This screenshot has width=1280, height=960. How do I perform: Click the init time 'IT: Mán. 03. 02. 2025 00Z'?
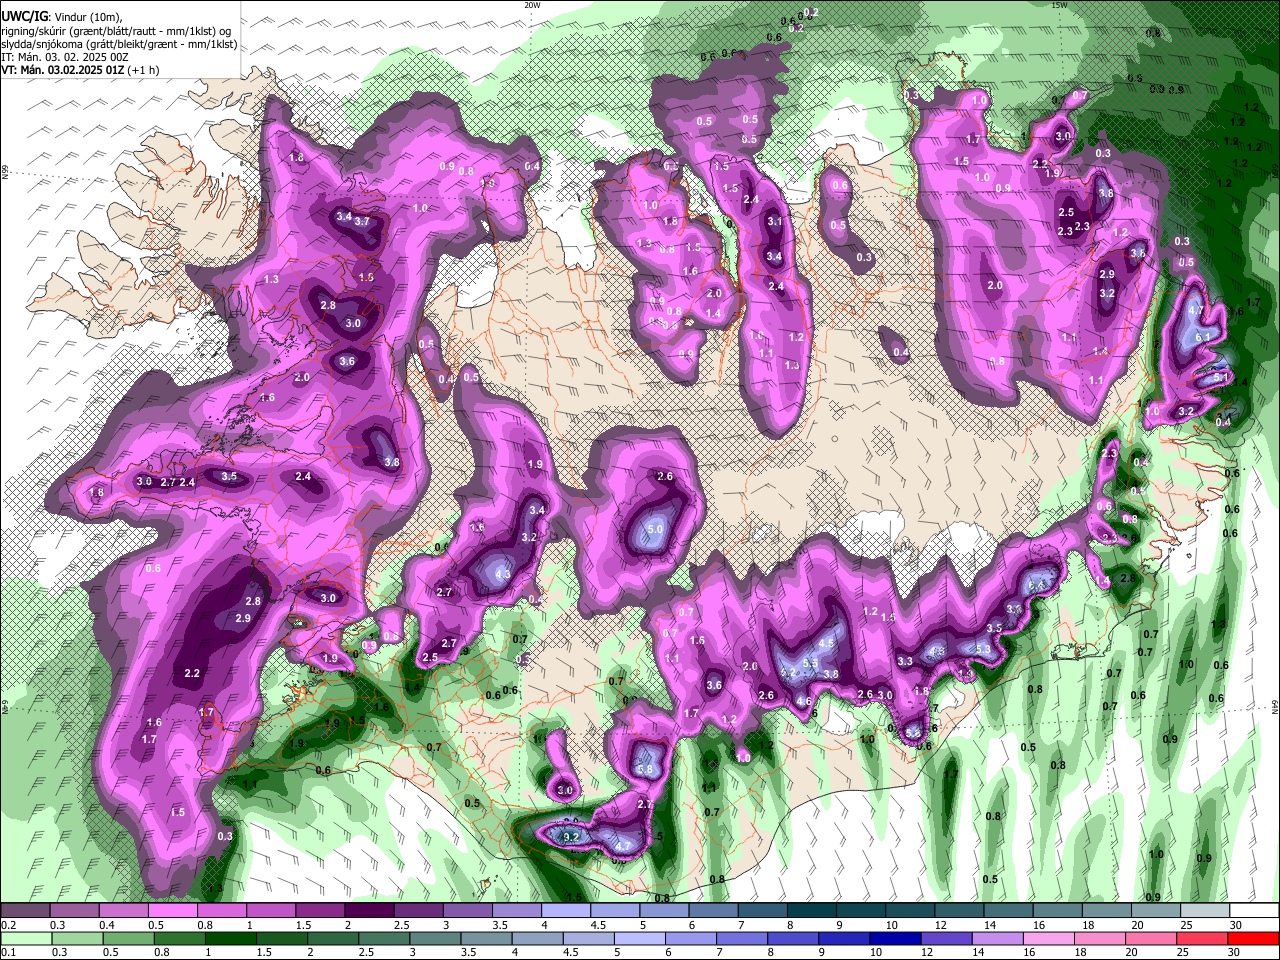coord(67,57)
